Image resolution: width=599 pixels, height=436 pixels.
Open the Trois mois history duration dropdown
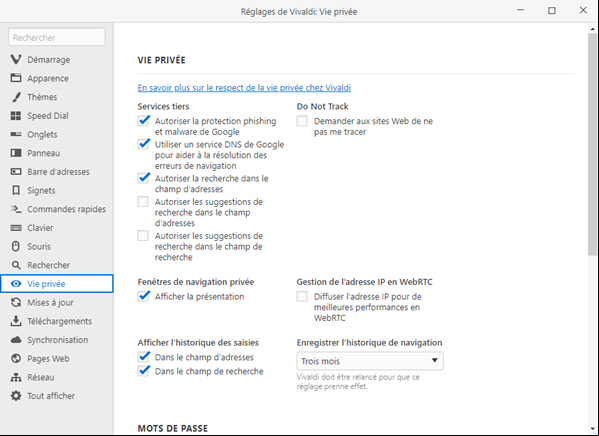point(370,361)
